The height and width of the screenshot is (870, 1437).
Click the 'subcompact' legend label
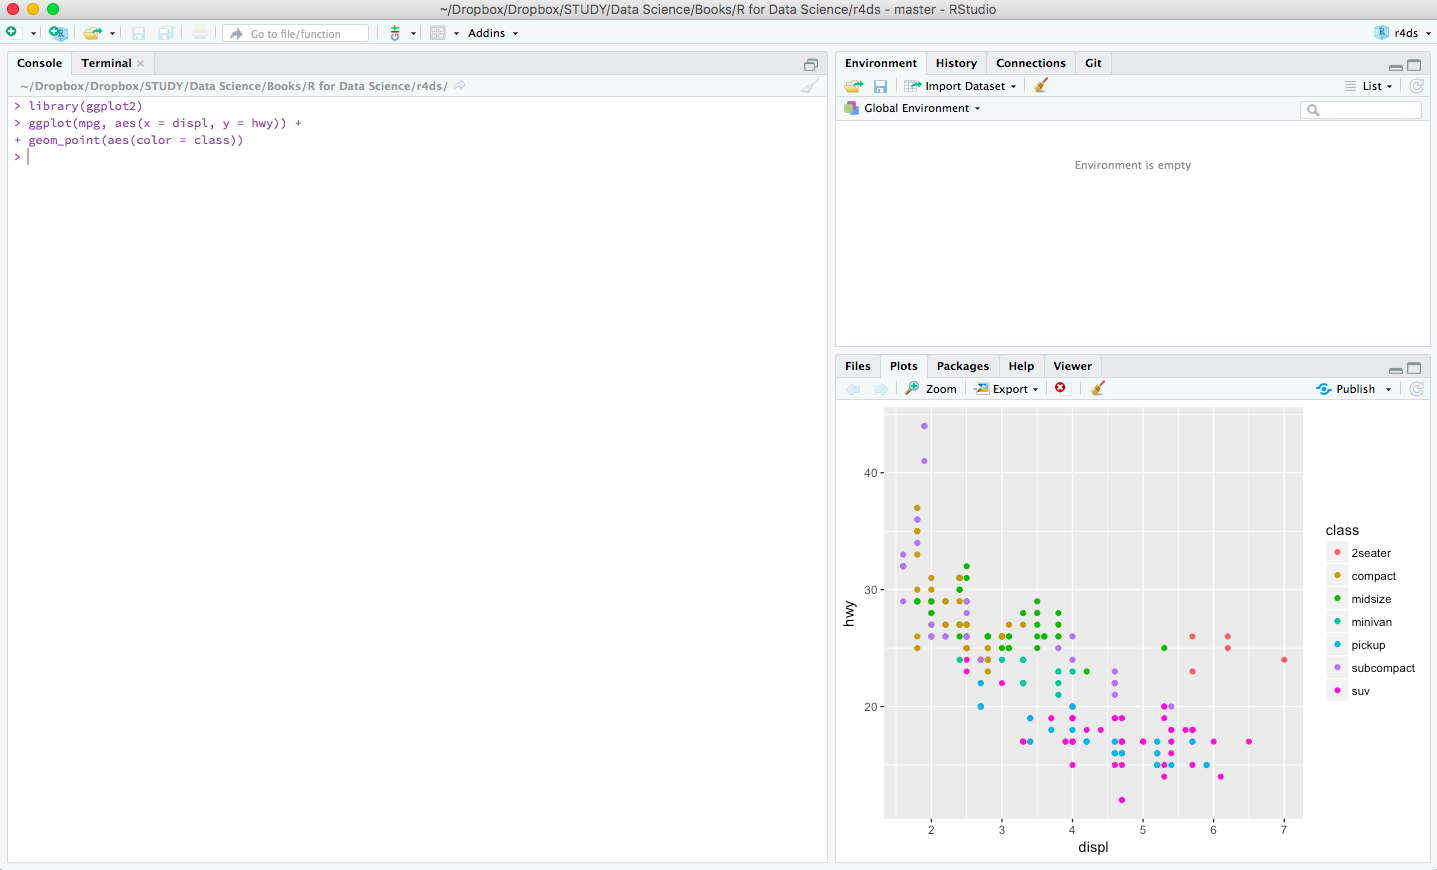tap(1383, 668)
